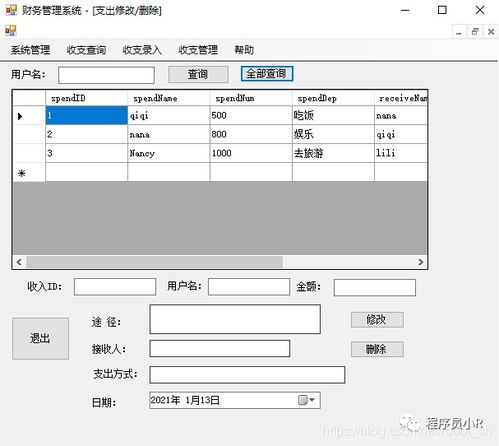The height and width of the screenshot is (446, 499).
Task: Open the 收支查询 menu
Action: click(86, 50)
